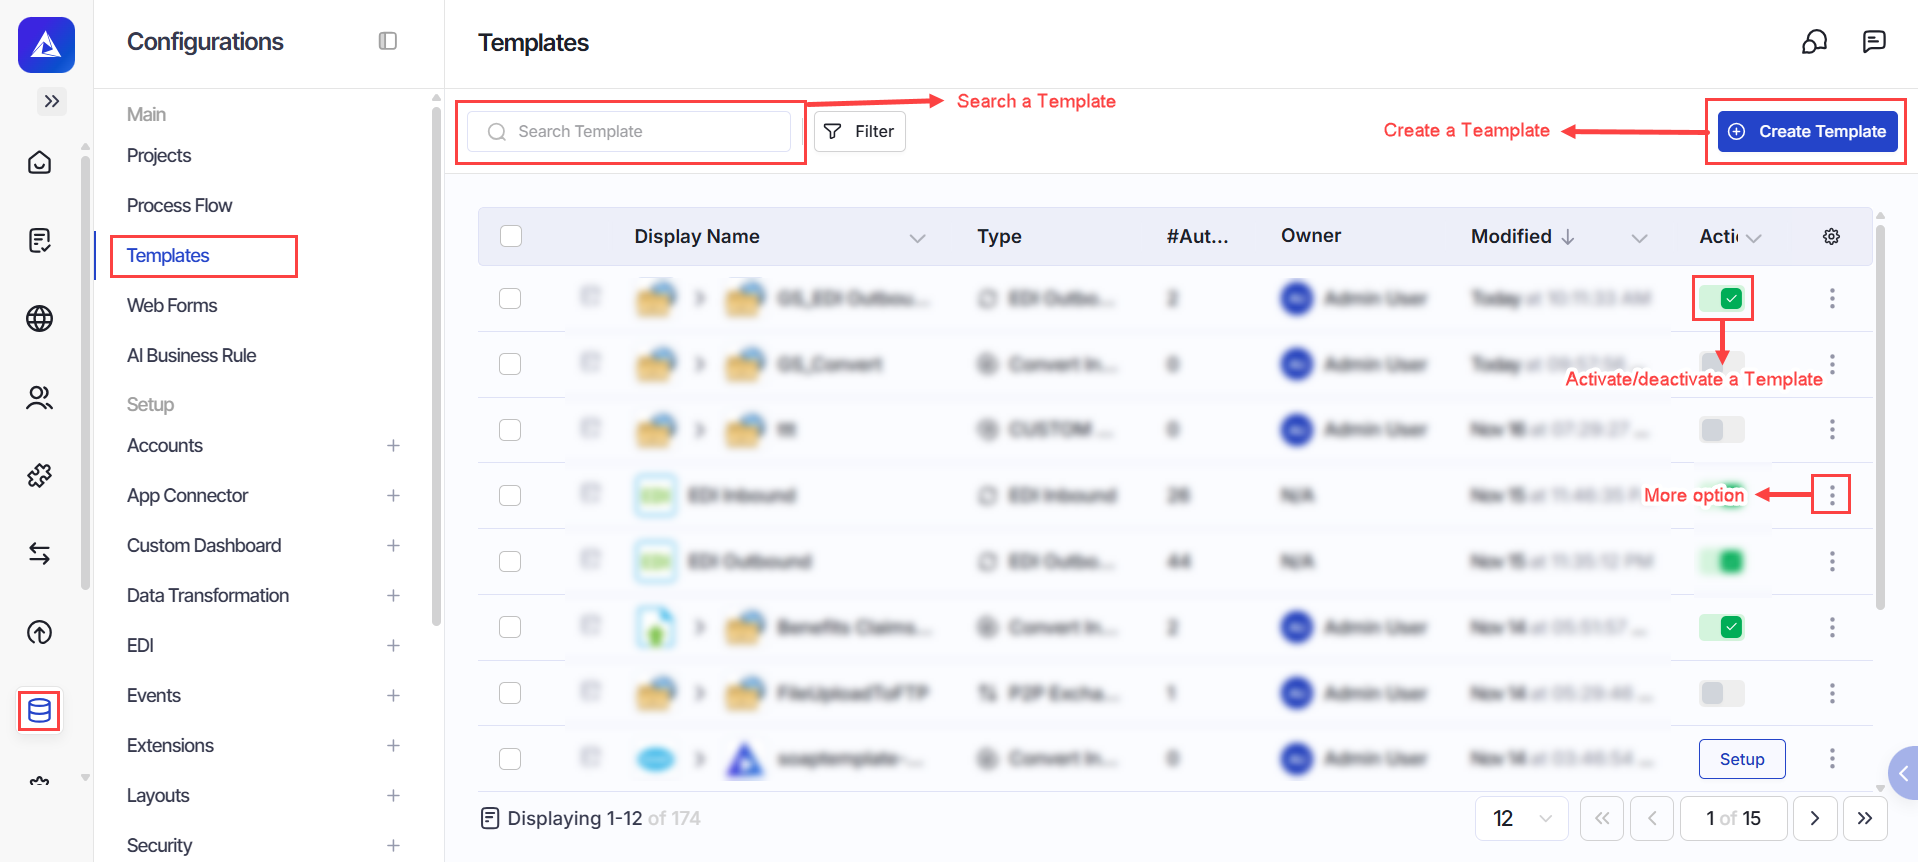
Task: Select the first template row checkbox
Action: coord(510,298)
